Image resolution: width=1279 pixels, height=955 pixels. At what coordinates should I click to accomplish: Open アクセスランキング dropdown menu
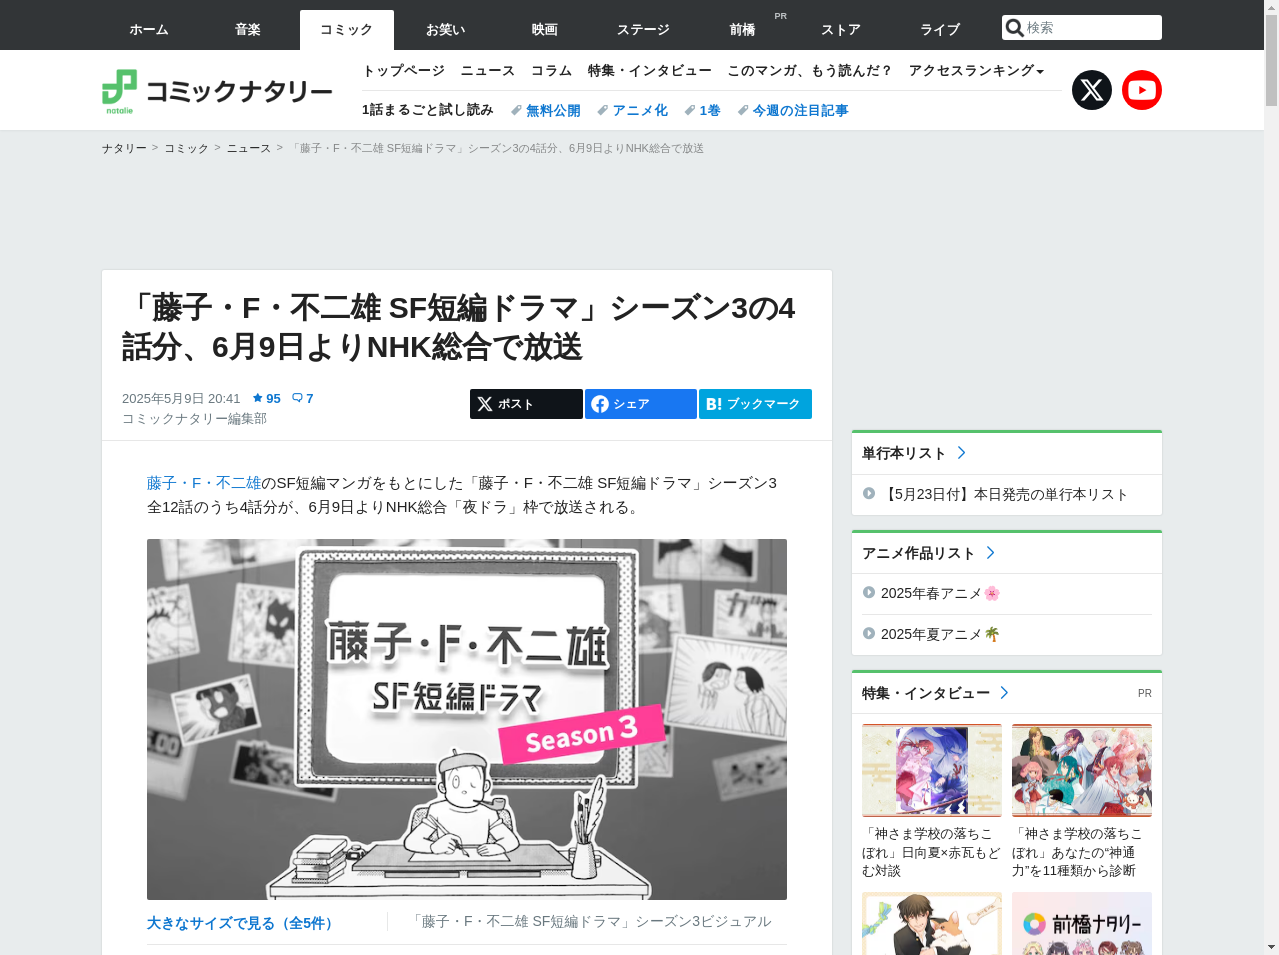tap(976, 70)
